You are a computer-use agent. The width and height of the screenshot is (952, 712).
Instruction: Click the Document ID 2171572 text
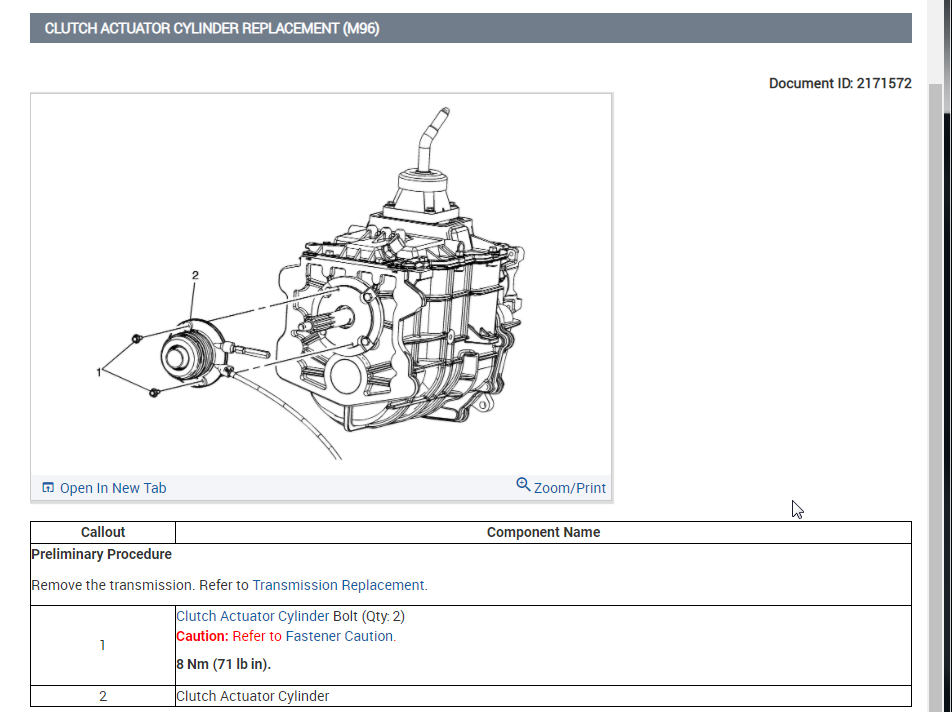tap(839, 83)
